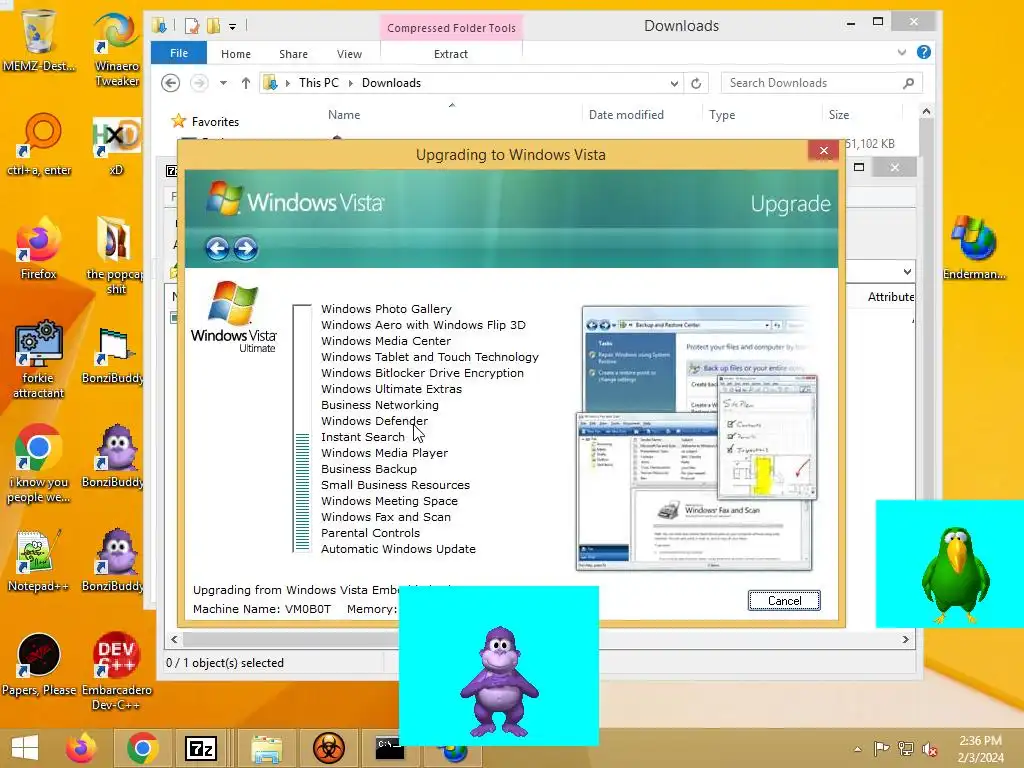The image size is (1024, 768).
Task: Click Downloads in the address breadcrumb
Action: [x=391, y=83]
